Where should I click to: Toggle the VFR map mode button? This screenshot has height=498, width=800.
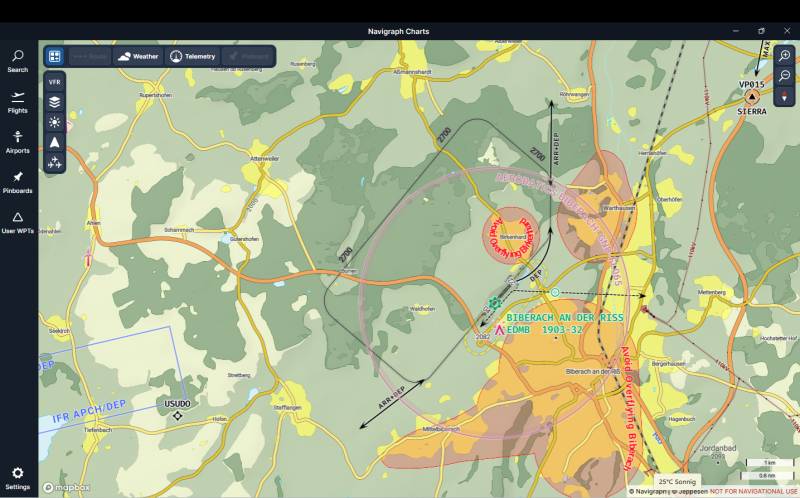(55, 82)
